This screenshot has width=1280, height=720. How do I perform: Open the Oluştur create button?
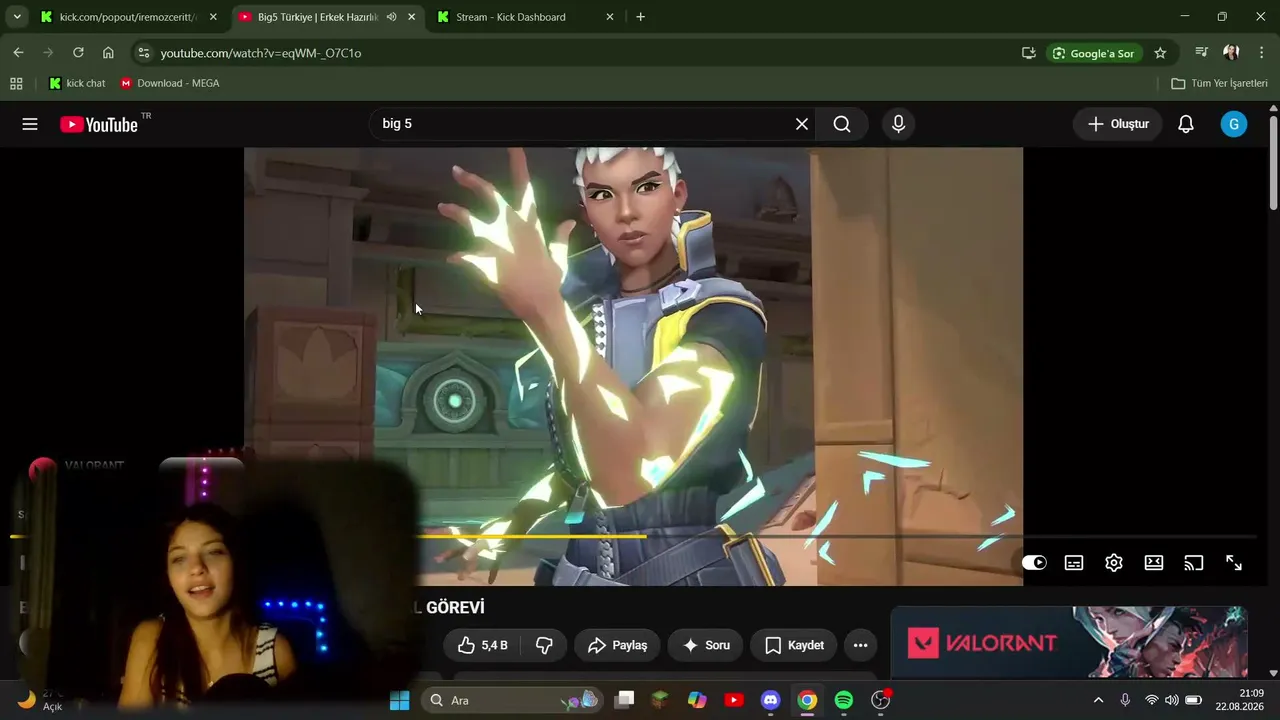point(1118,124)
